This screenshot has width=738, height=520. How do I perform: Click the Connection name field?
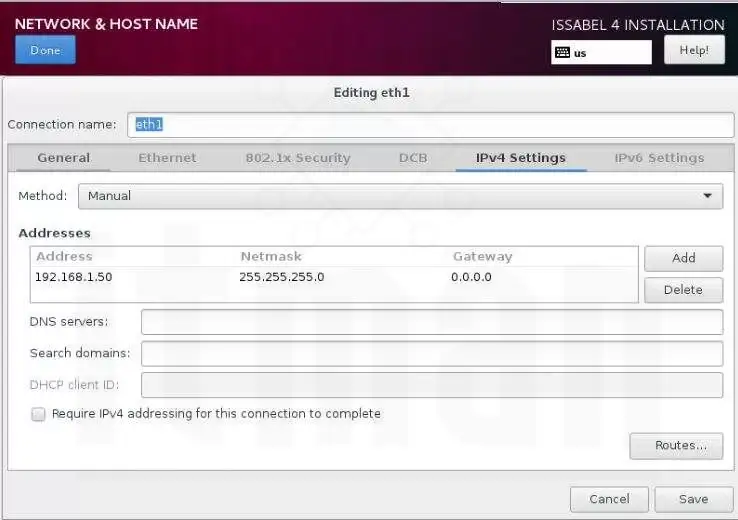(x=430, y=125)
